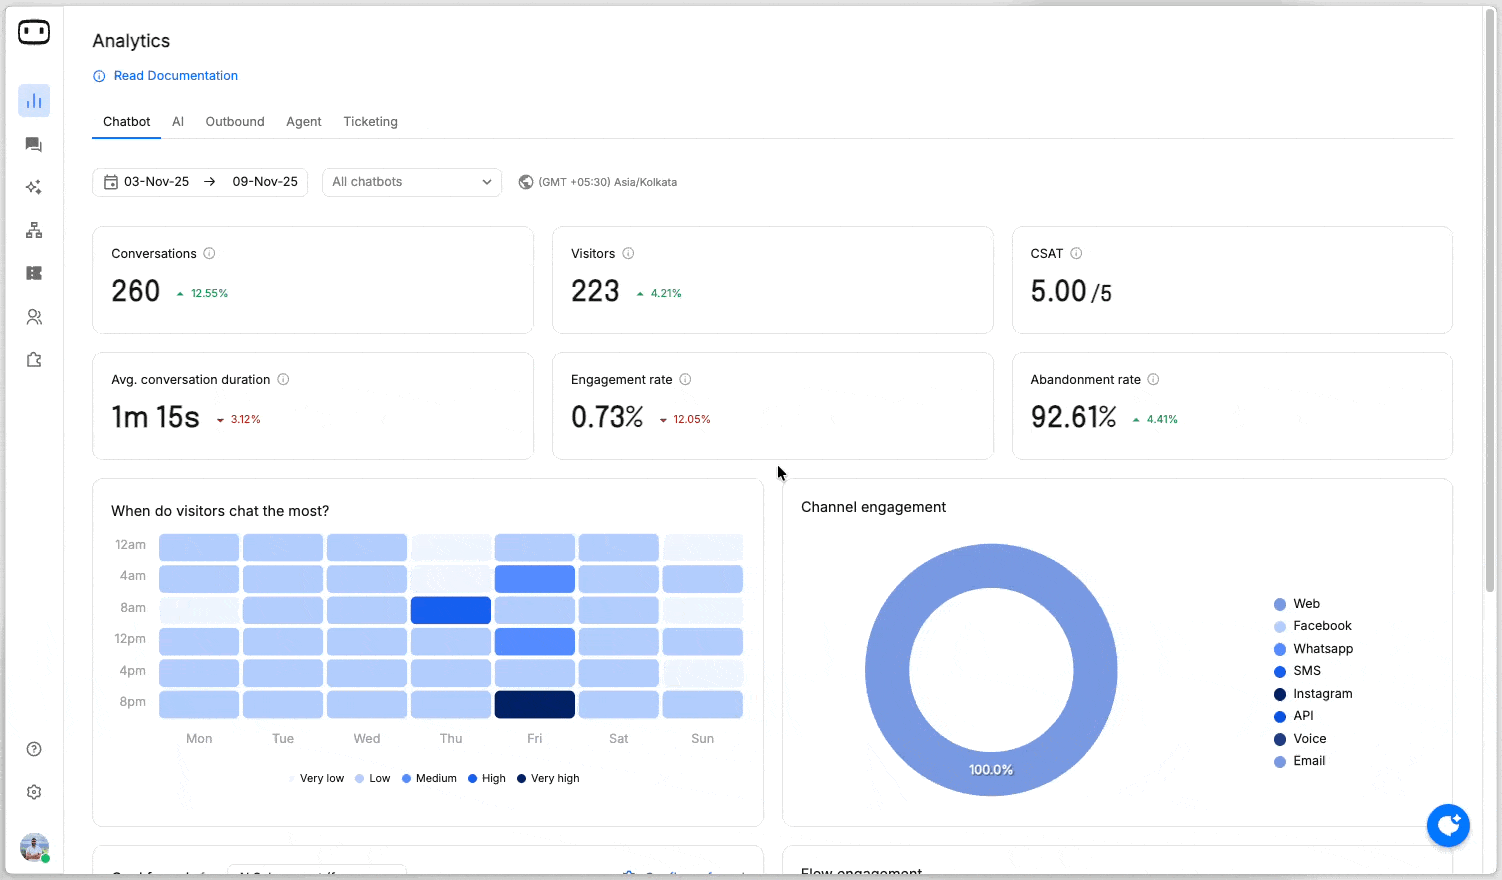
Task: Click the darkest Friday 8pm heatmap cell
Action: pyautogui.click(x=534, y=704)
